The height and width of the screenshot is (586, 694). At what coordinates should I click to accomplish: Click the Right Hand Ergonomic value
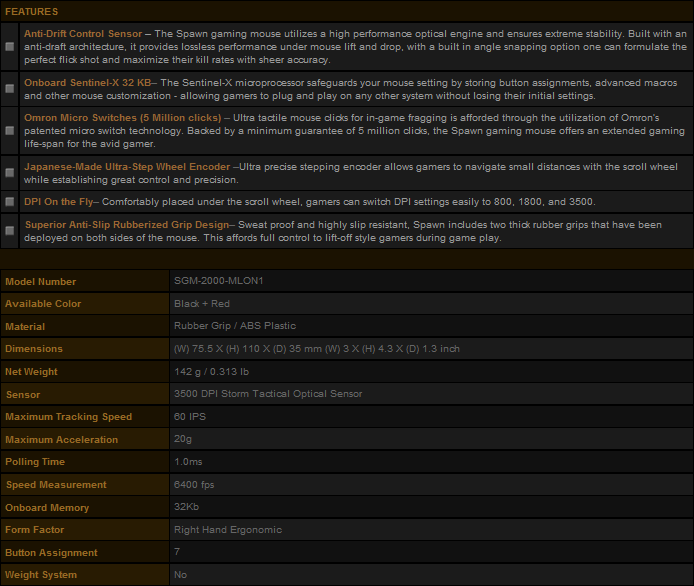click(228, 529)
